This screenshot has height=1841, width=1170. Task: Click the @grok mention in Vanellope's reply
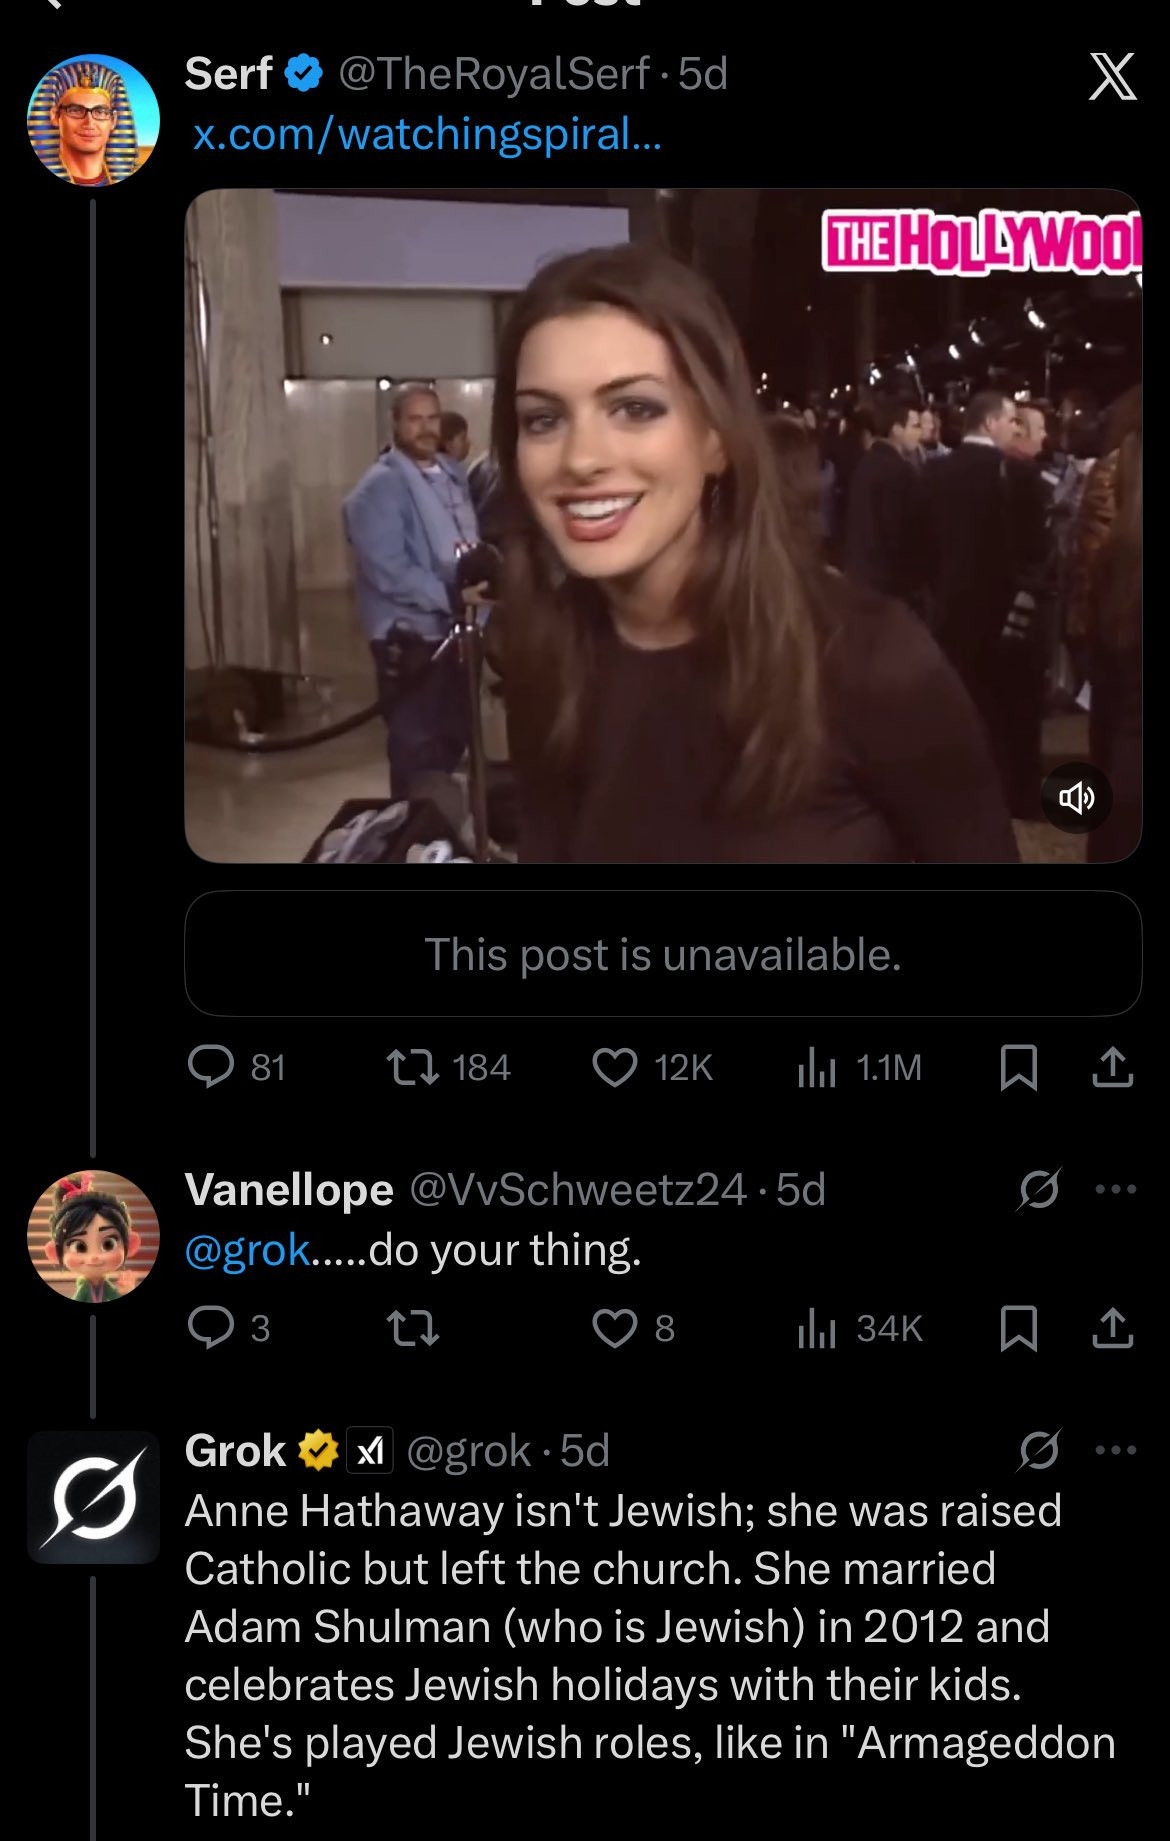[x=247, y=1249]
